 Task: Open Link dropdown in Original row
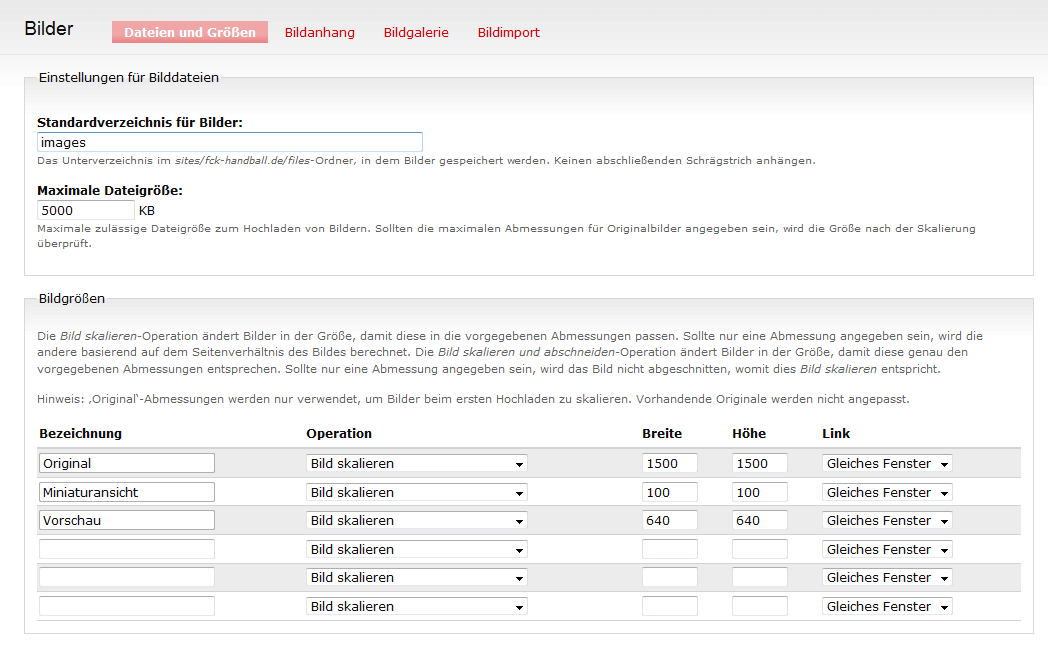[887, 464]
